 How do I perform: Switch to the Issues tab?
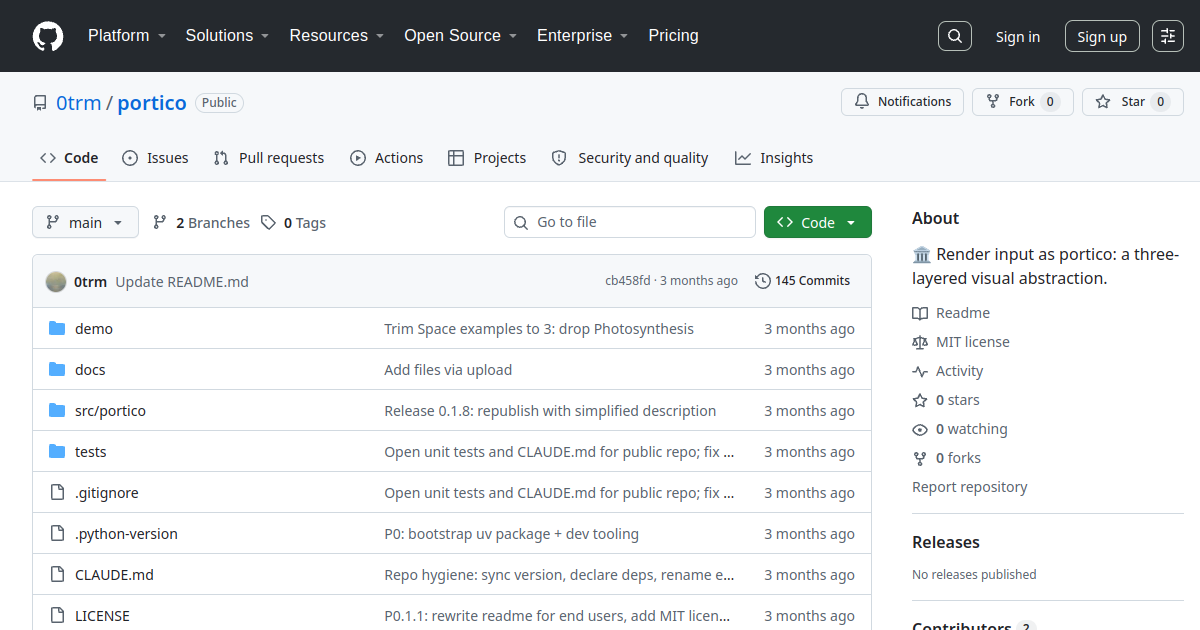coord(155,158)
